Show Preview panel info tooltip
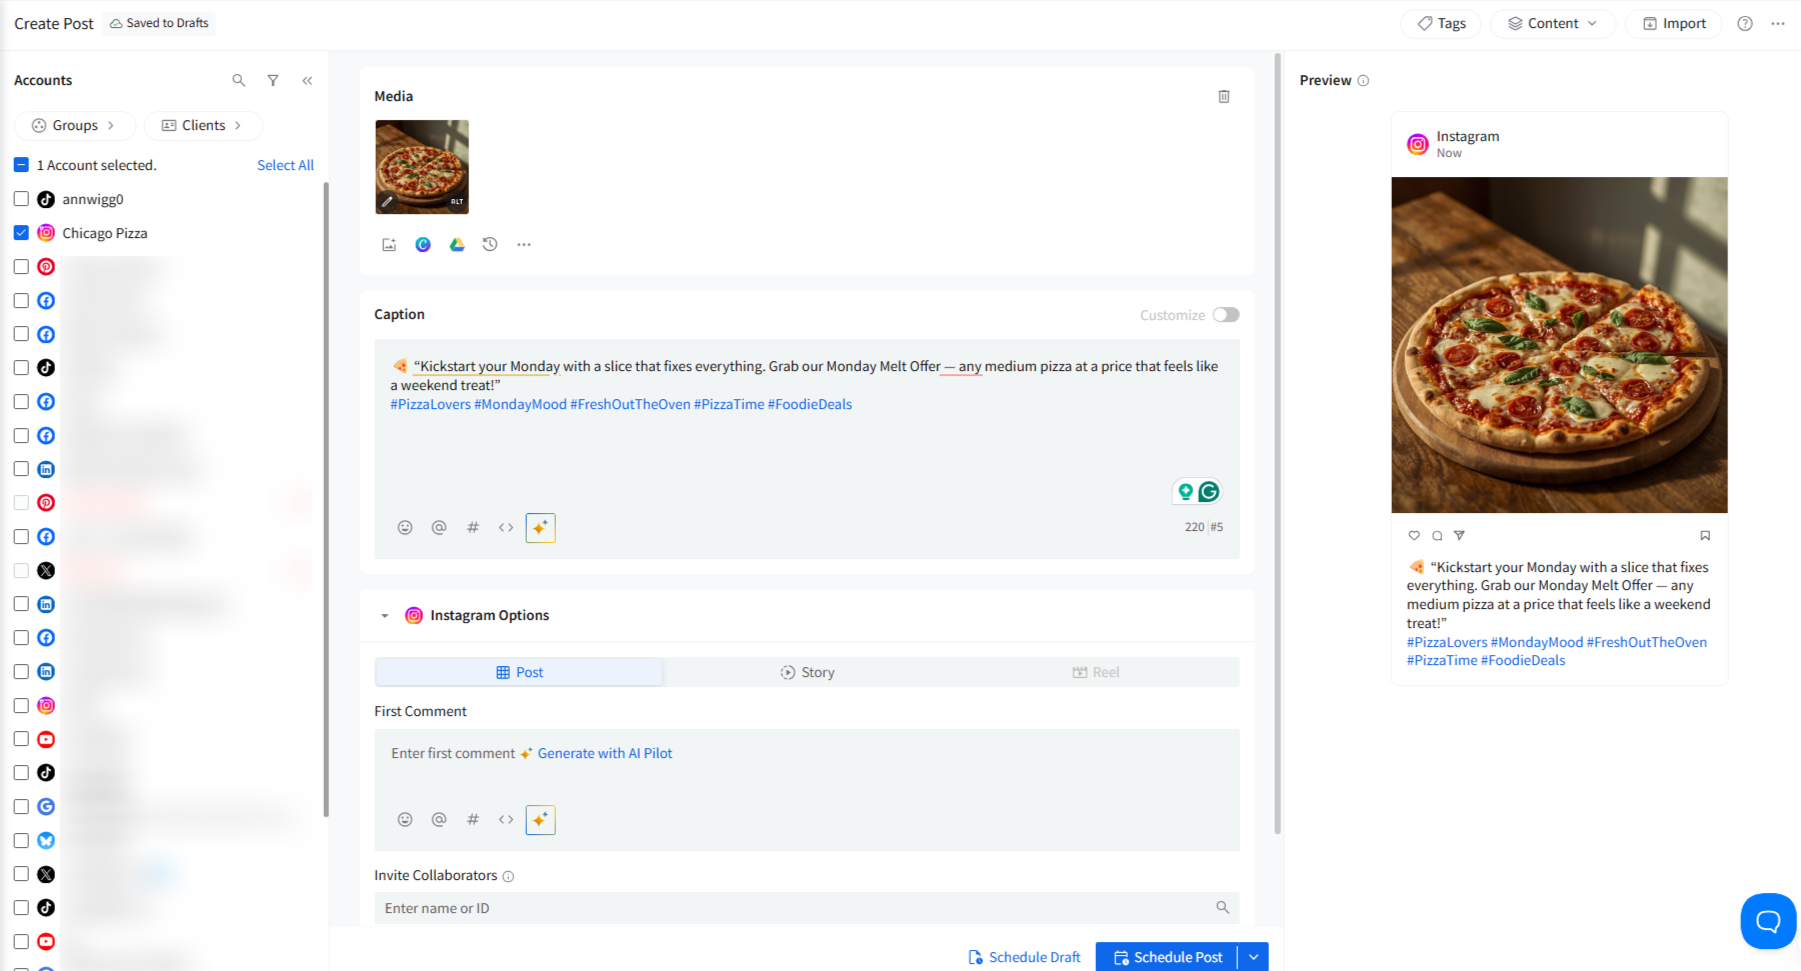Screen dimensions: 1801x971 1363,80
